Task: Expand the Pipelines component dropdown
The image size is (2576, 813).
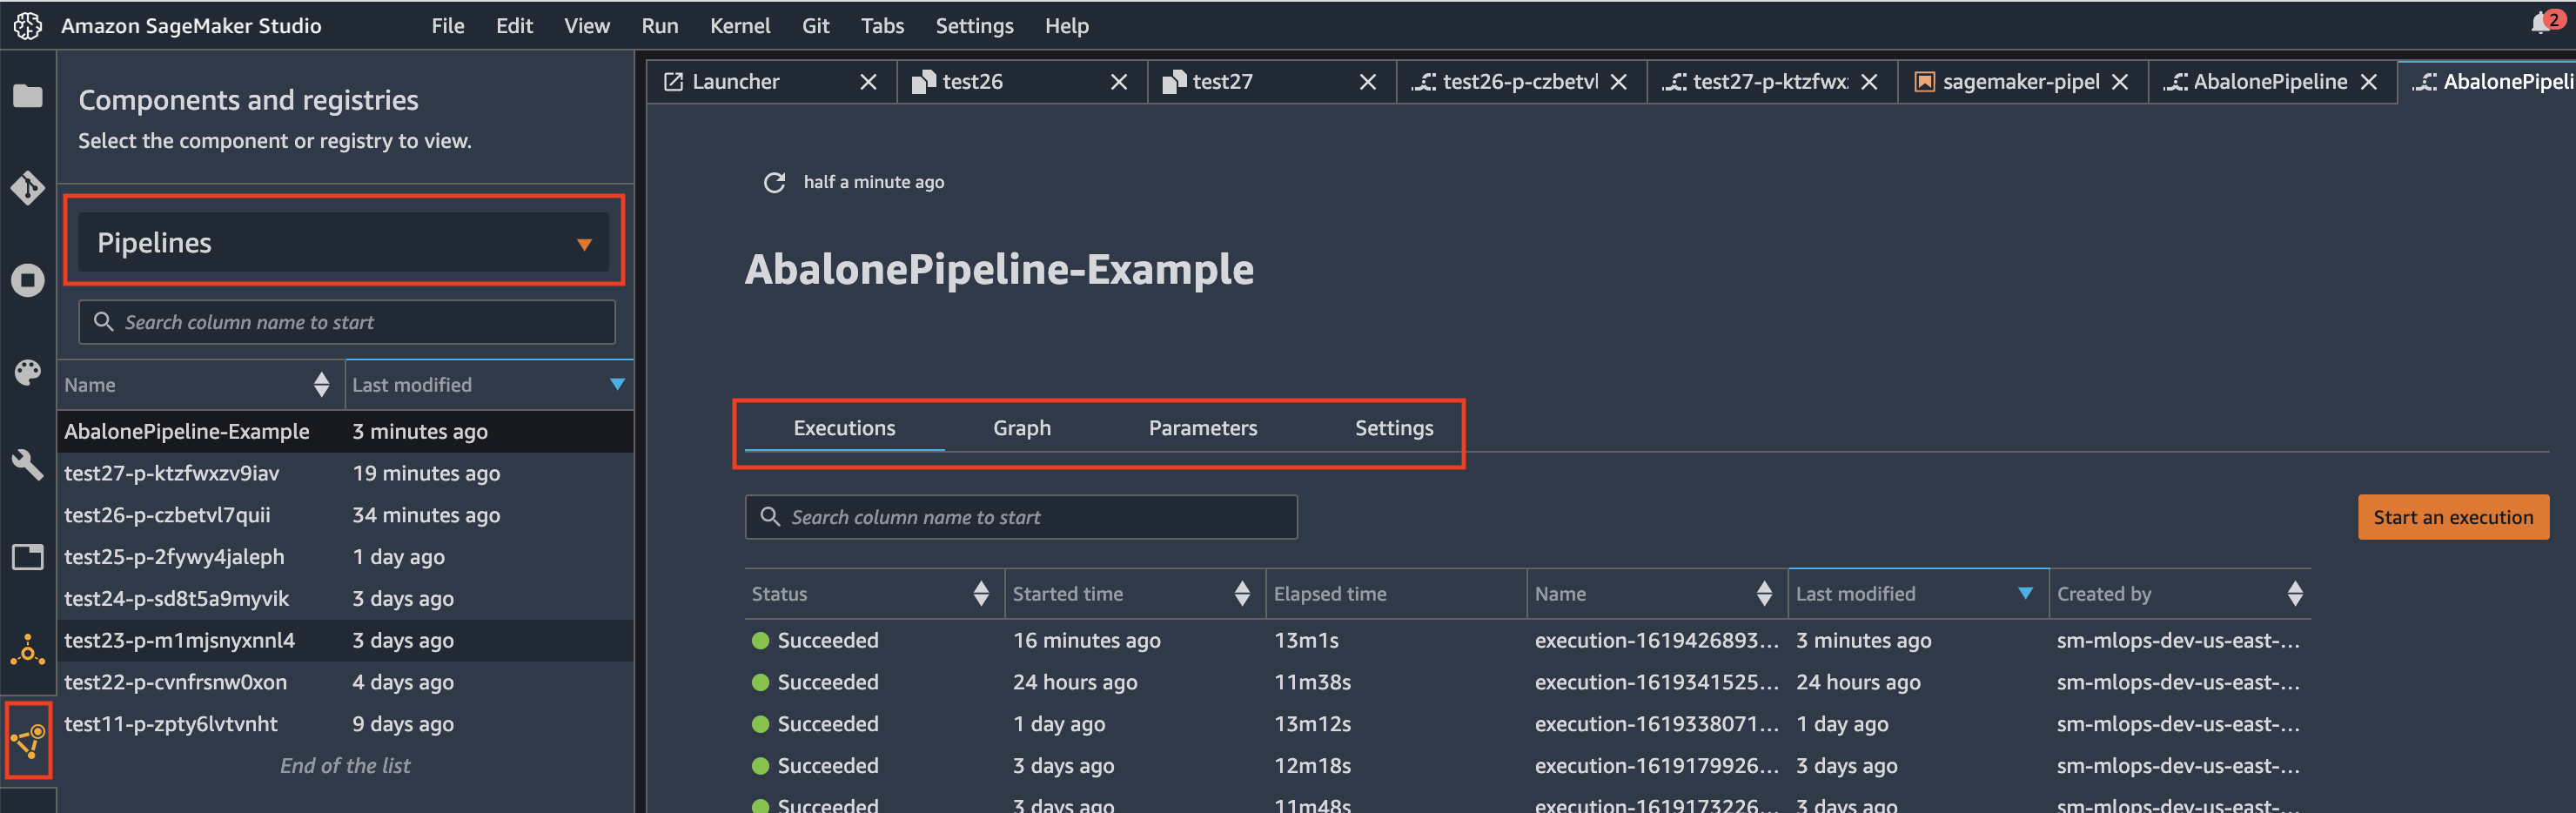Action: point(344,242)
